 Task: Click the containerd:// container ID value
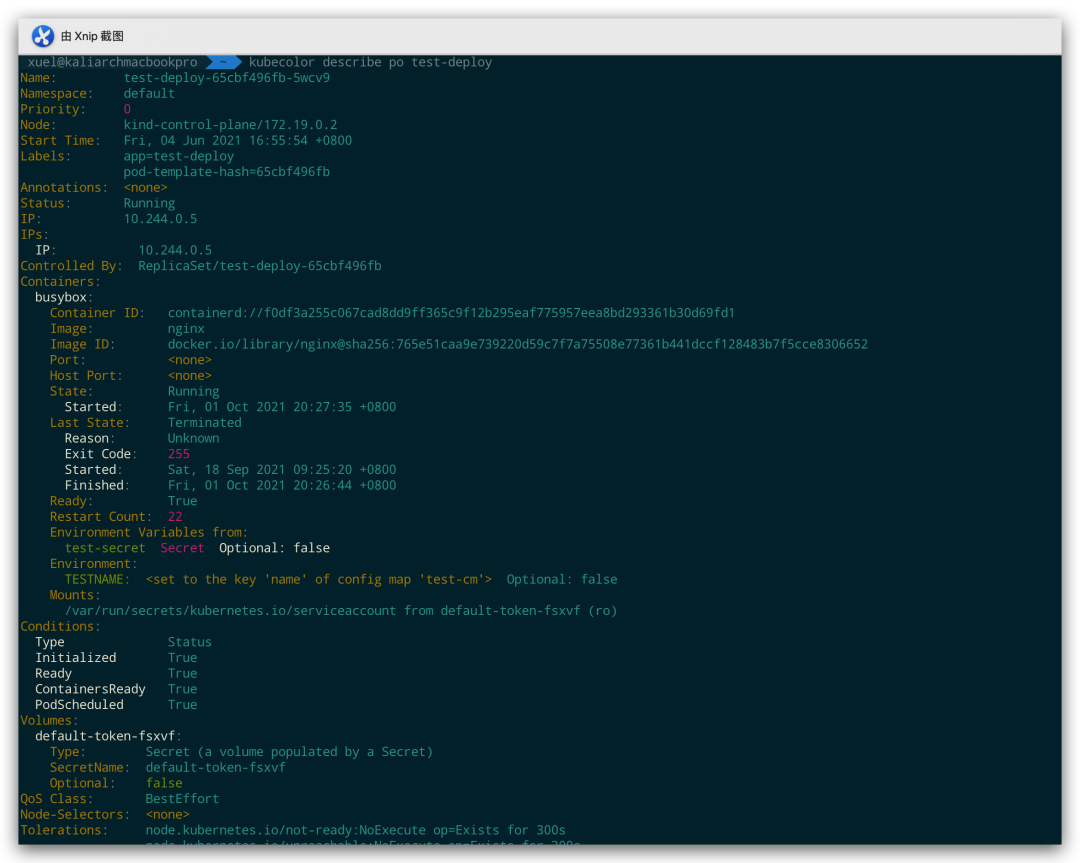click(451, 313)
